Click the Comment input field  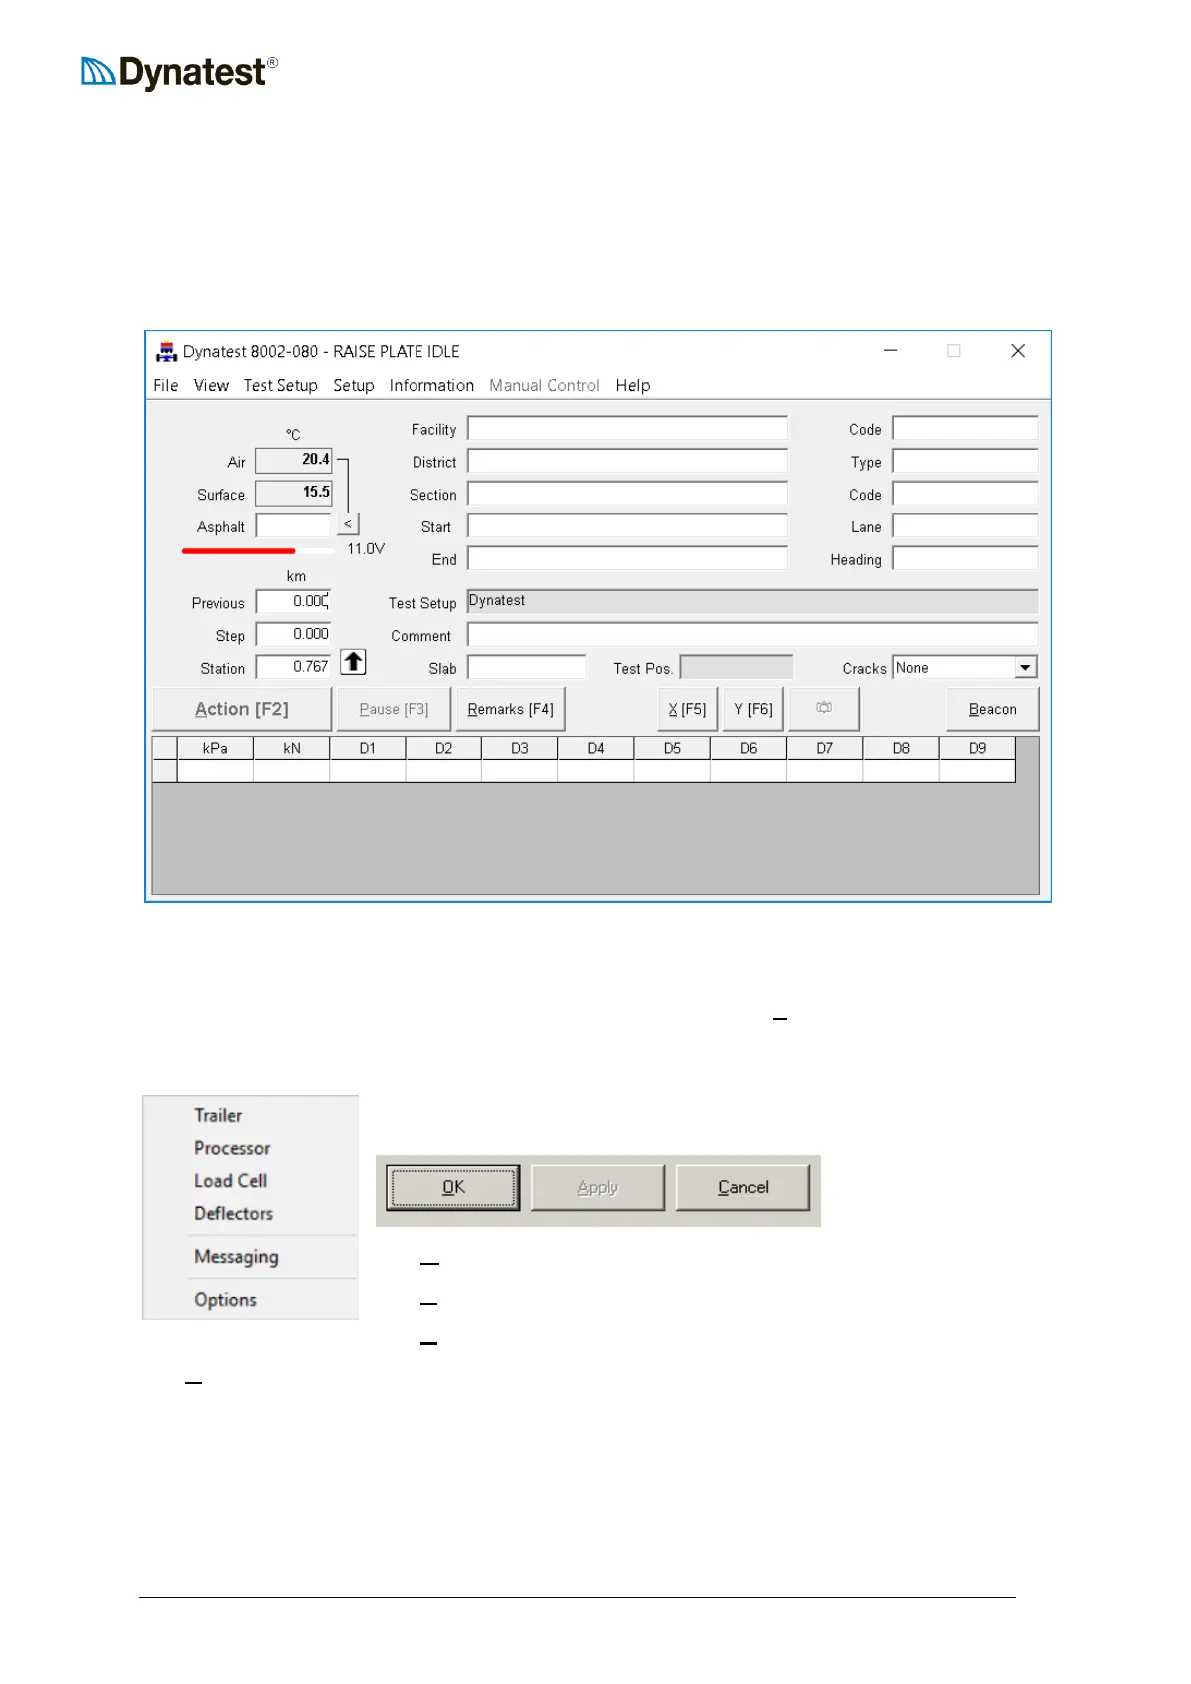(x=752, y=635)
